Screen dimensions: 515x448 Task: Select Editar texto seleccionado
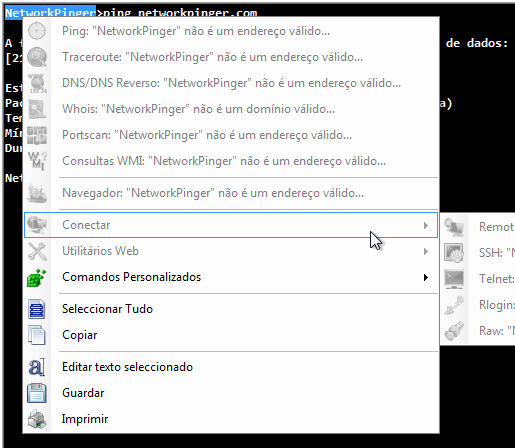[x=231, y=367]
